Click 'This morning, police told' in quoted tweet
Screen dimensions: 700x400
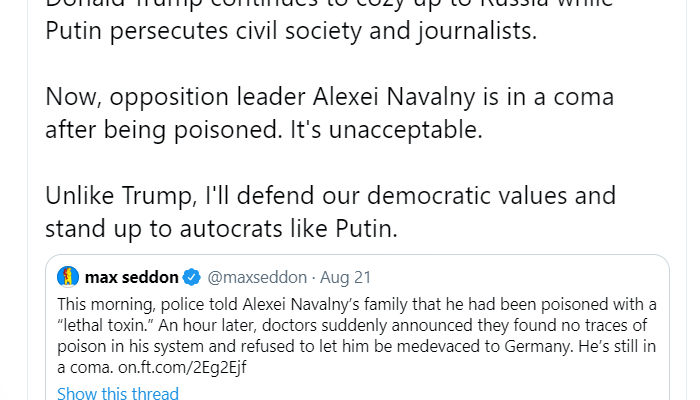150,304
